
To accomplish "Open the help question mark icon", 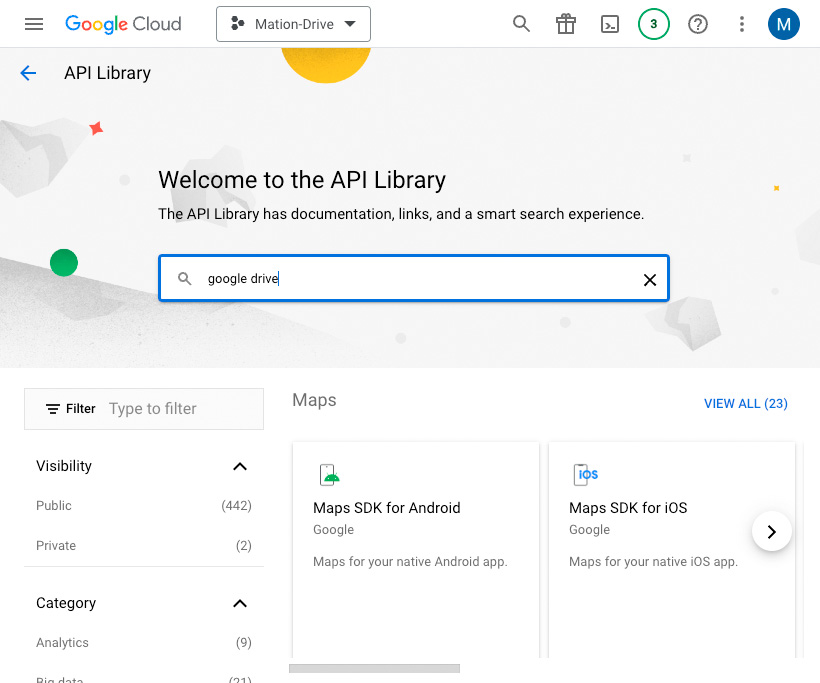I will (698, 24).
